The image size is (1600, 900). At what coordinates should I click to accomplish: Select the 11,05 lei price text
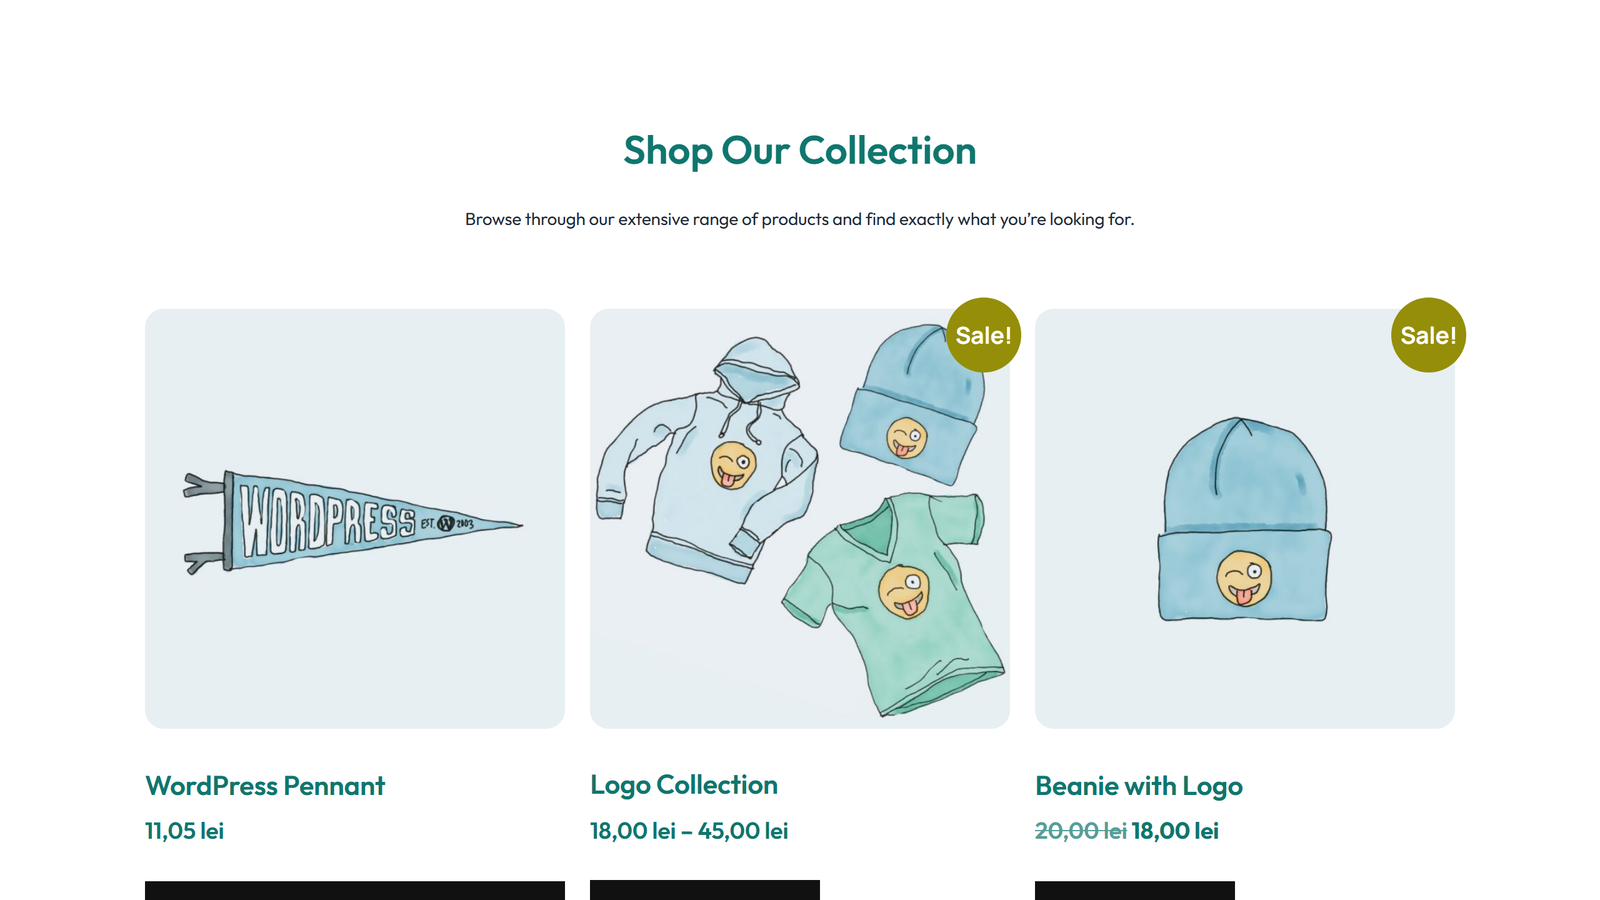click(x=184, y=830)
